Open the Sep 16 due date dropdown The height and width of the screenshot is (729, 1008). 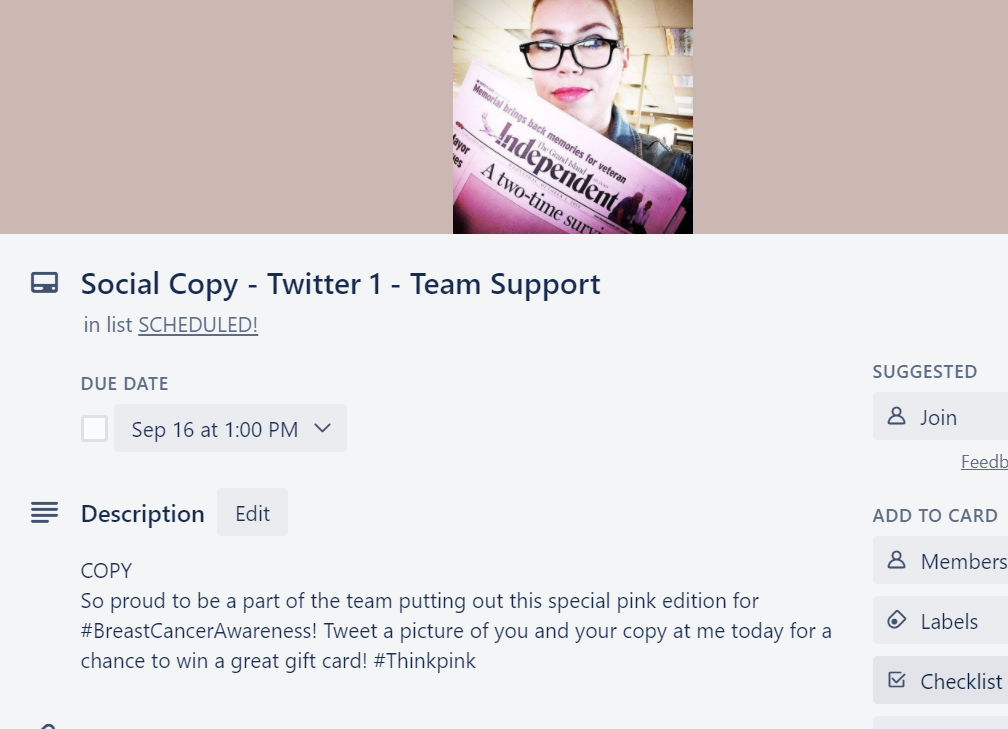click(x=230, y=428)
